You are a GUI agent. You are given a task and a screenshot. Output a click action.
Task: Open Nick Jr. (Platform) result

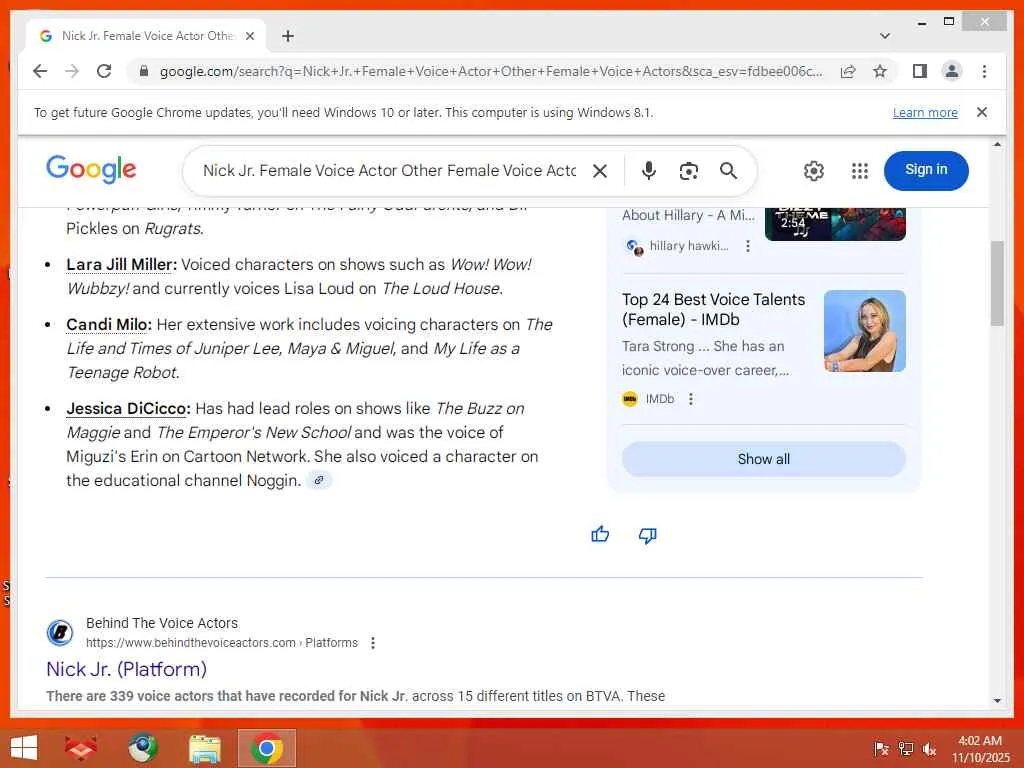(127, 669)
